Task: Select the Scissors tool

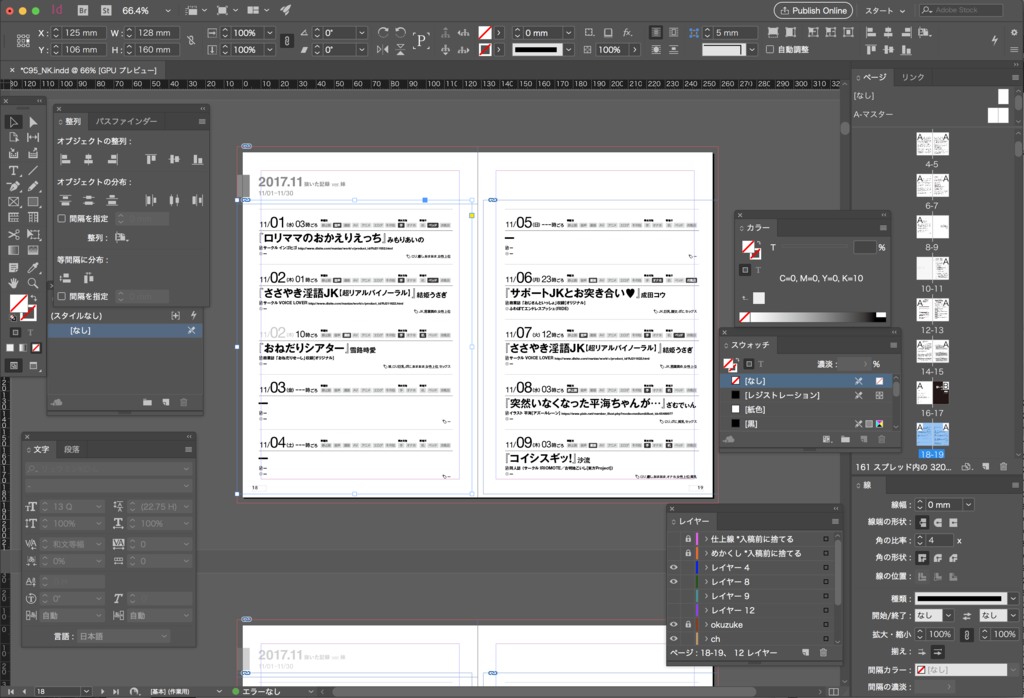Action: click(13, 234)
